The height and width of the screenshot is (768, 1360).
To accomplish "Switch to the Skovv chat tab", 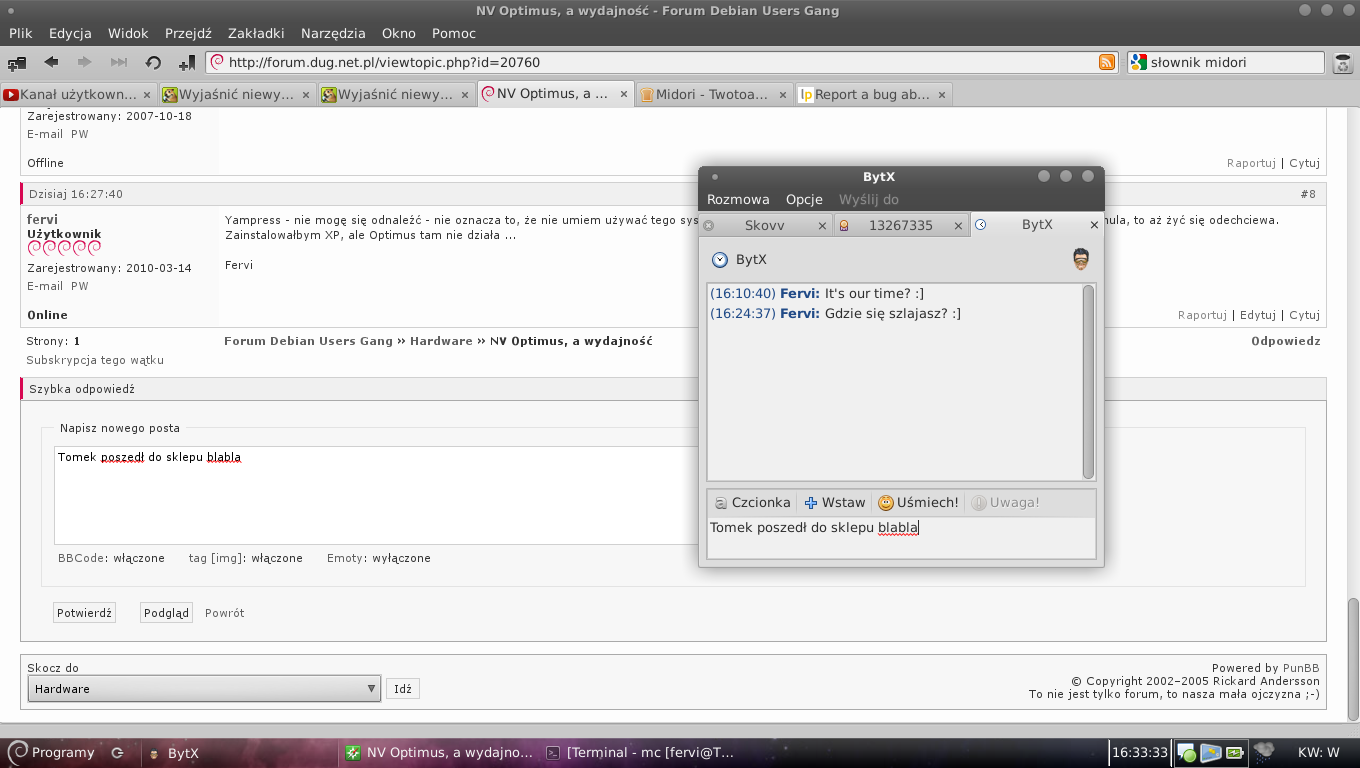I will (765, 226).
